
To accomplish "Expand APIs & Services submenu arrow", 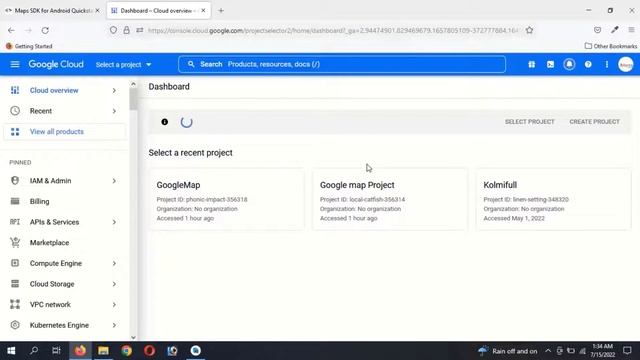I will coord(114,222).
